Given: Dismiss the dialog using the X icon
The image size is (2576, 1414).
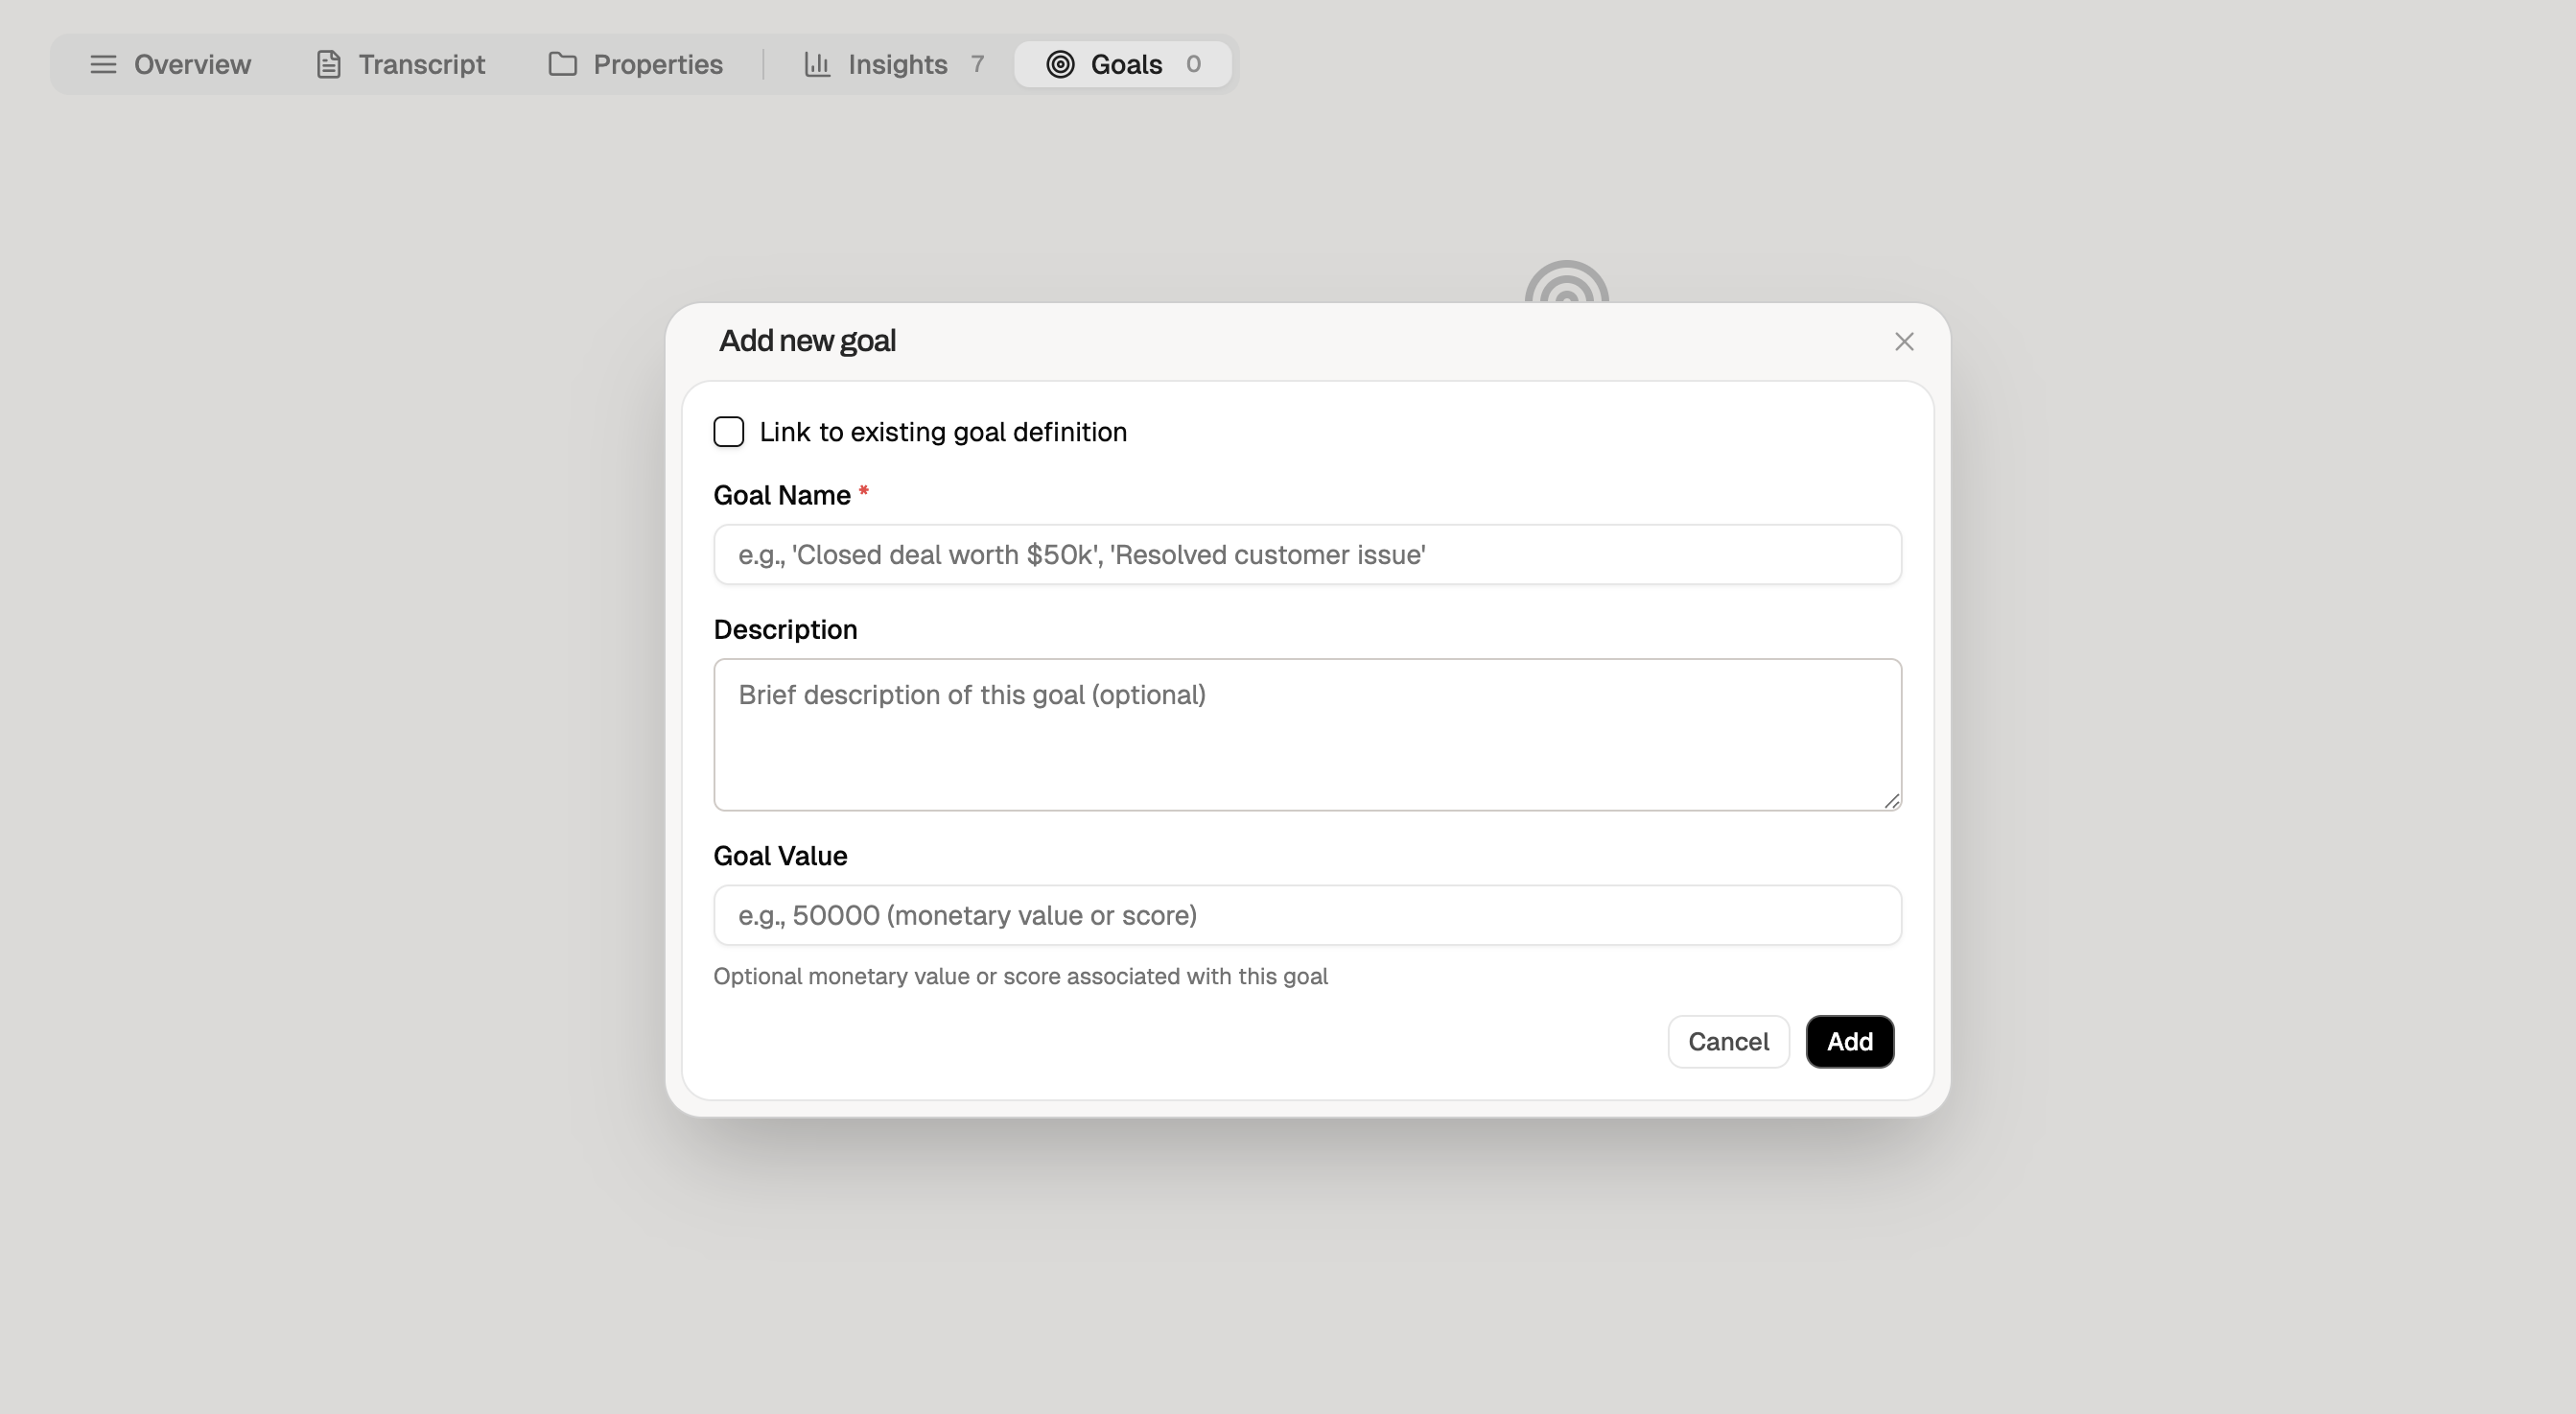Looking at the screenshot, I should [x=1904, y=341].
